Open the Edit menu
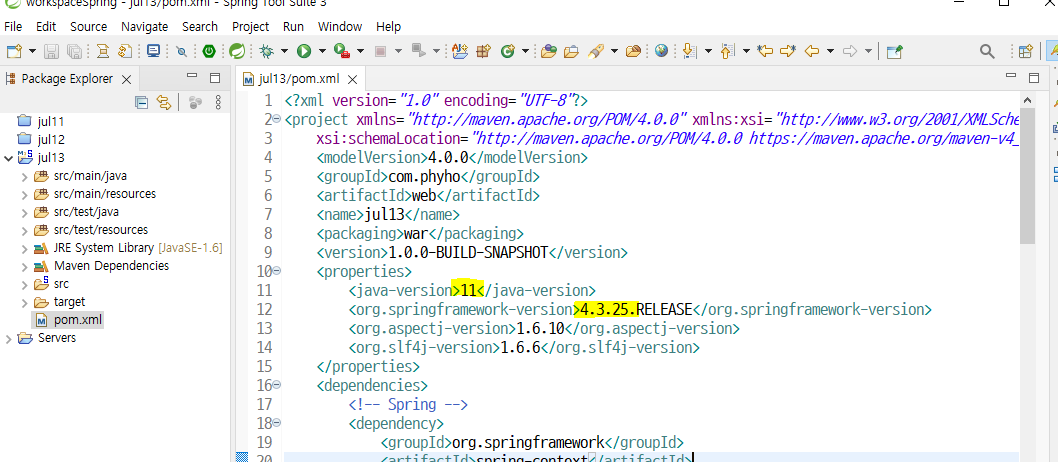The width and height of the screenshot is (1058, 462). [46, 27]
